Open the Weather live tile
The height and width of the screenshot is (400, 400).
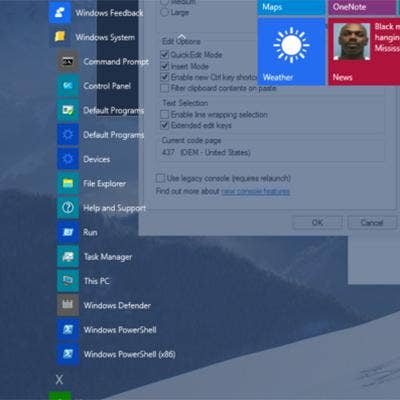pos(291,52)
